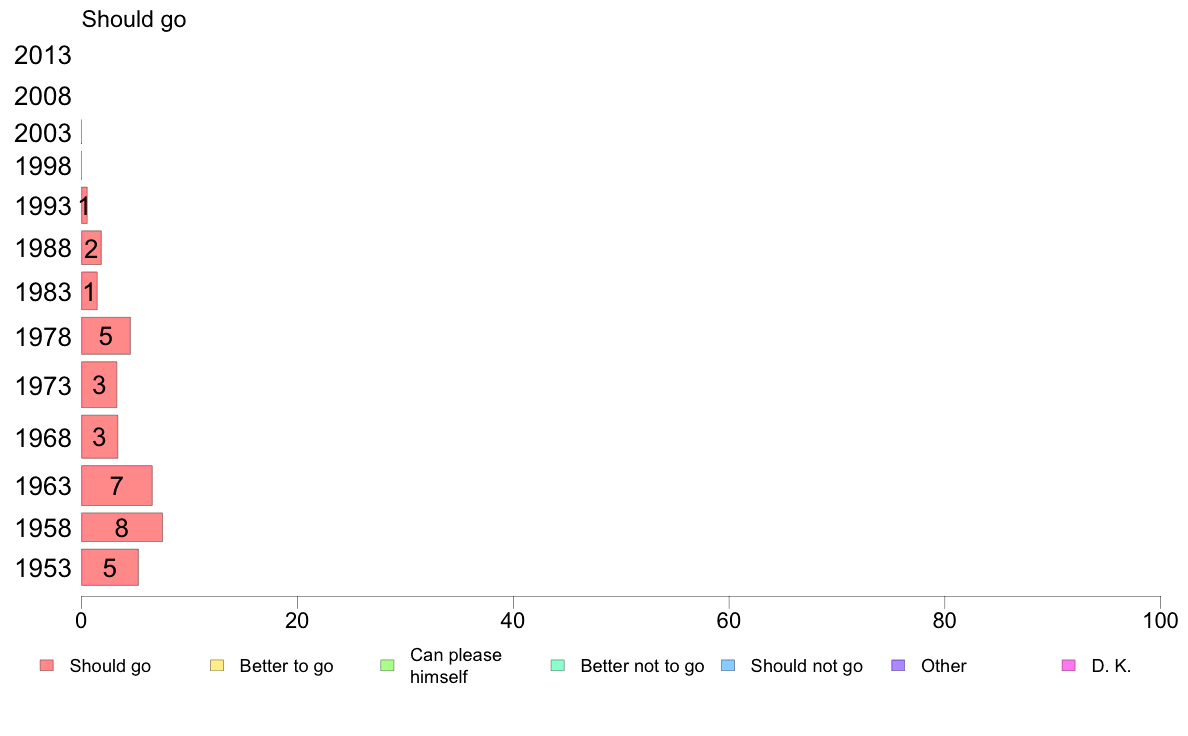1188x736 pixels.
Task: Click the Should not go legend text
Action: click(806, 666)
